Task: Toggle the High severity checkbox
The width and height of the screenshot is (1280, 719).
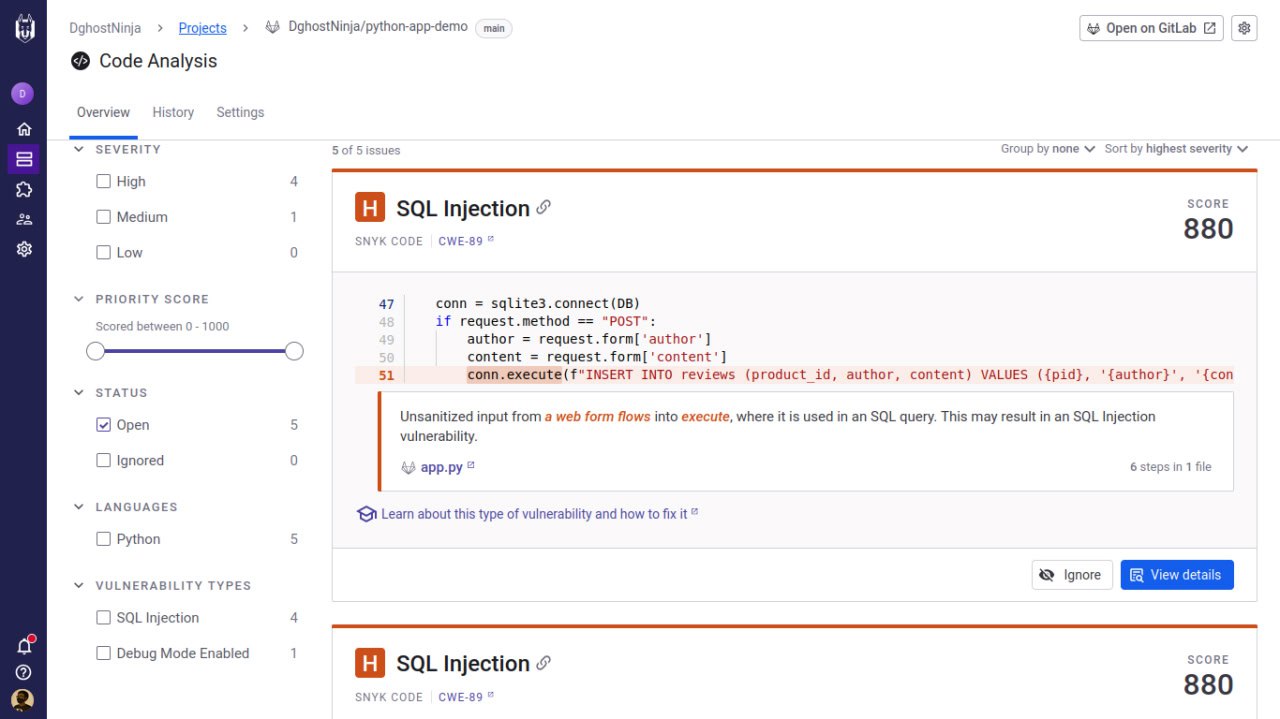Action: [103, 181]
